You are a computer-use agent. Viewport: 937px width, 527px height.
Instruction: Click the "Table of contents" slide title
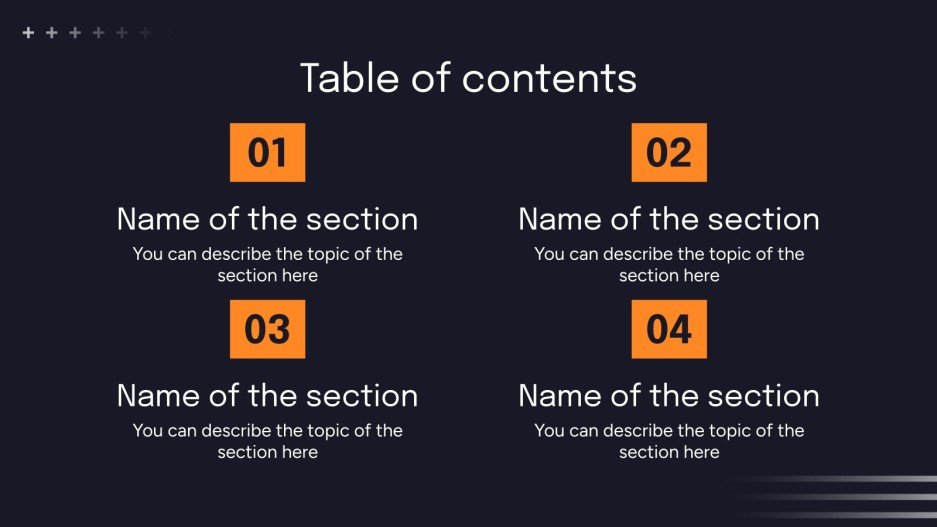click(468, 78)
